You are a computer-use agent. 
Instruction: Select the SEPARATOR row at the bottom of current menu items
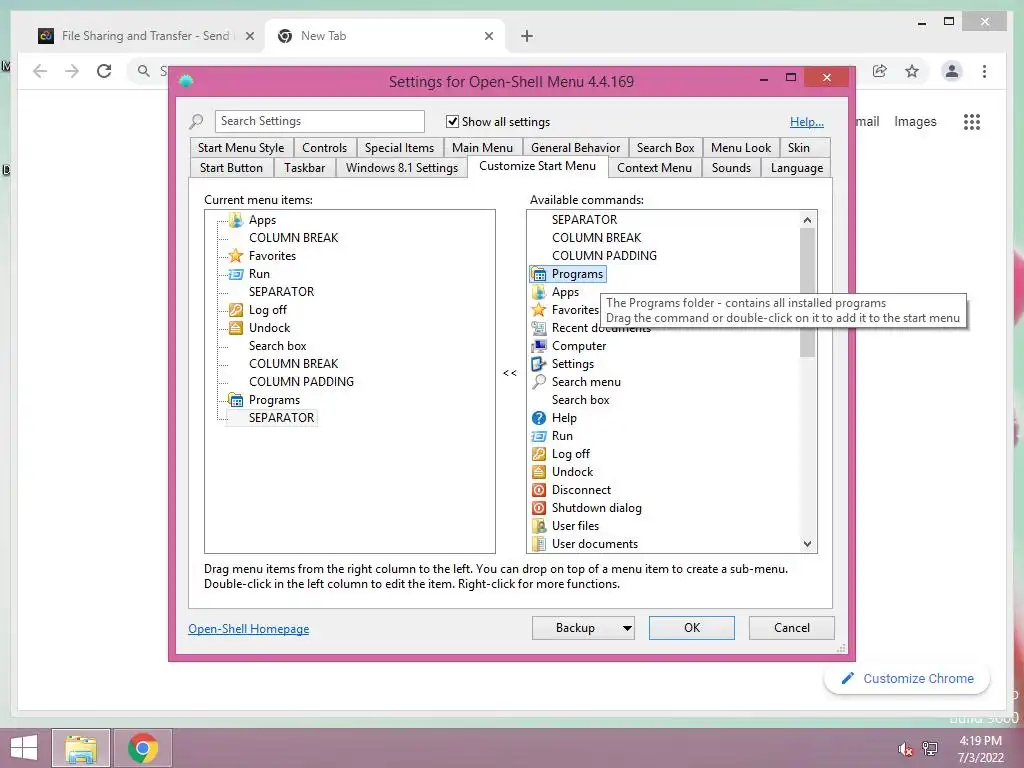click(x=281, y=418)
